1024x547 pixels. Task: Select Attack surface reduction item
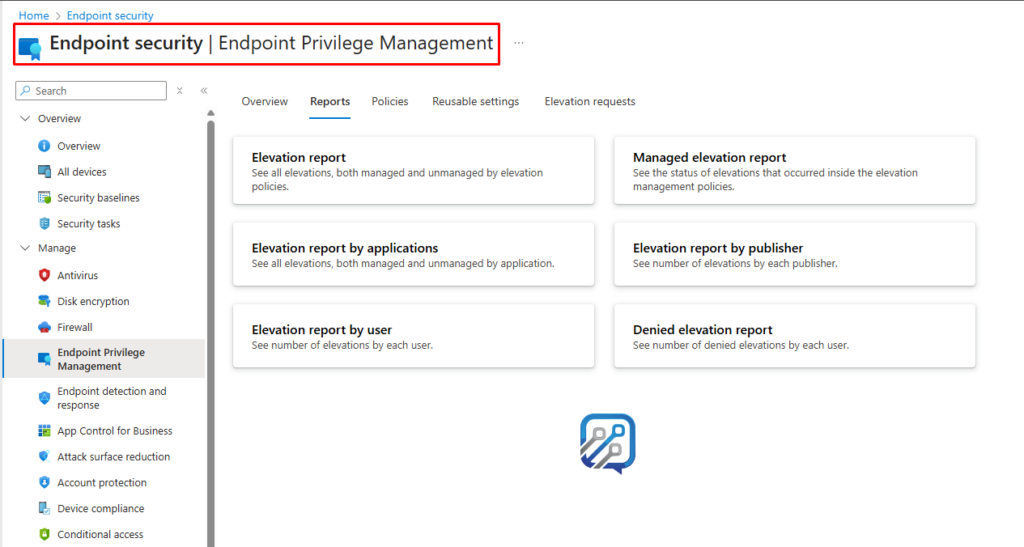(x=114, y=456)
